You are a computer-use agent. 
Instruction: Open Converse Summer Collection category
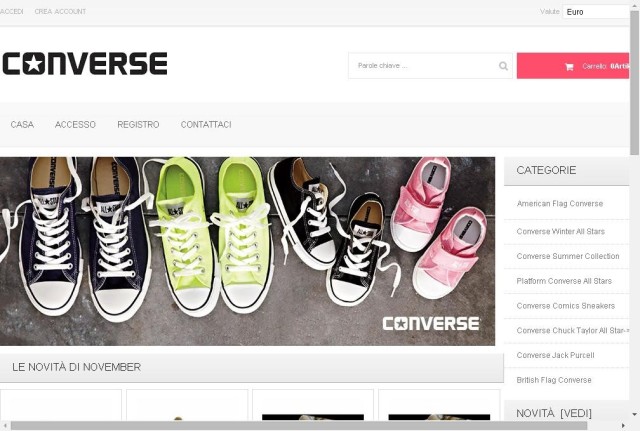568,256
